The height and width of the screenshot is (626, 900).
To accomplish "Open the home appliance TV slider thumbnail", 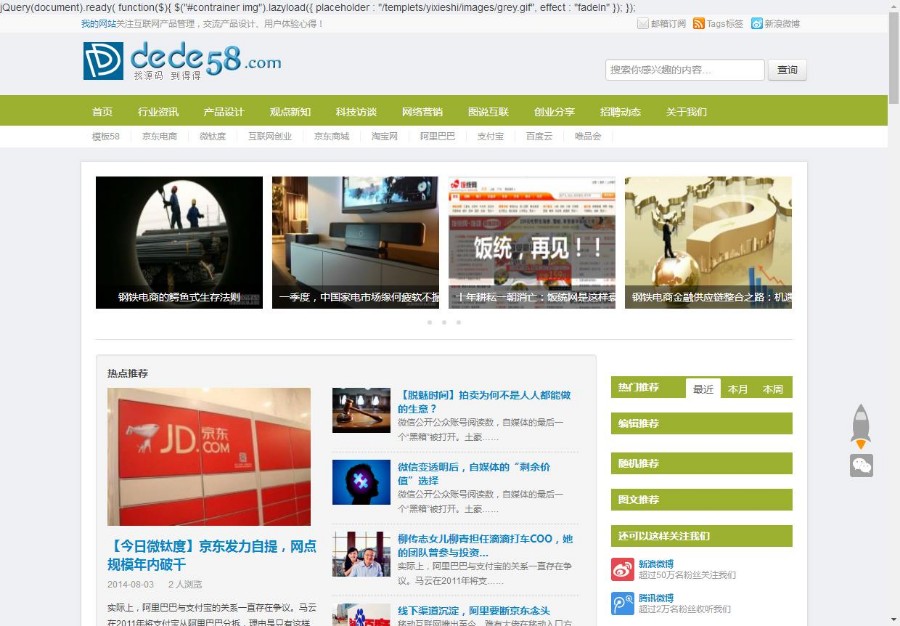I will pyautogui.click(x=355, y=242).
